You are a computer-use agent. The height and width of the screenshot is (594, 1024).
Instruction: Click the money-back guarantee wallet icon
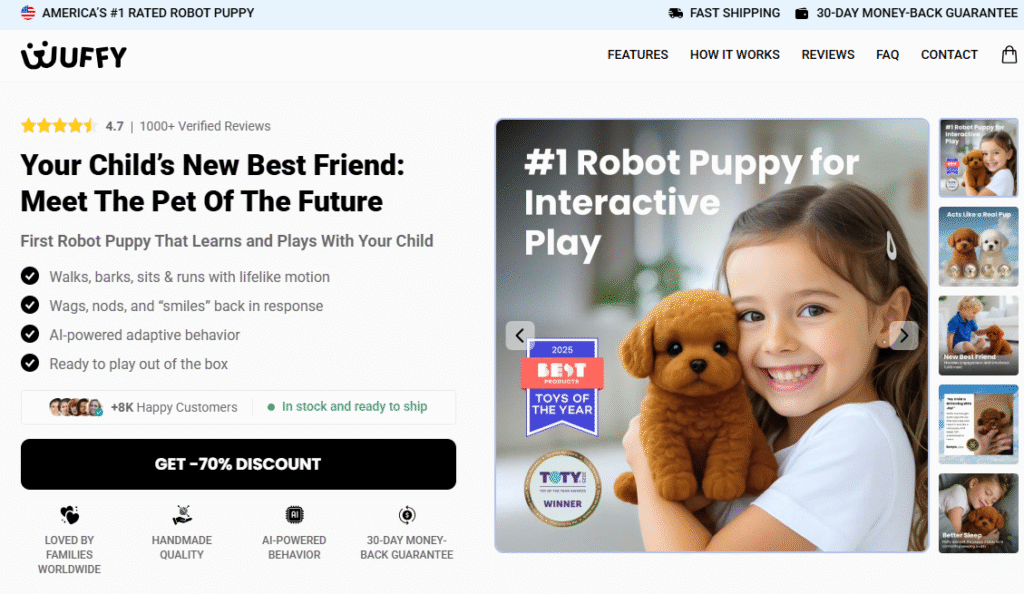(x=801, y=13)
